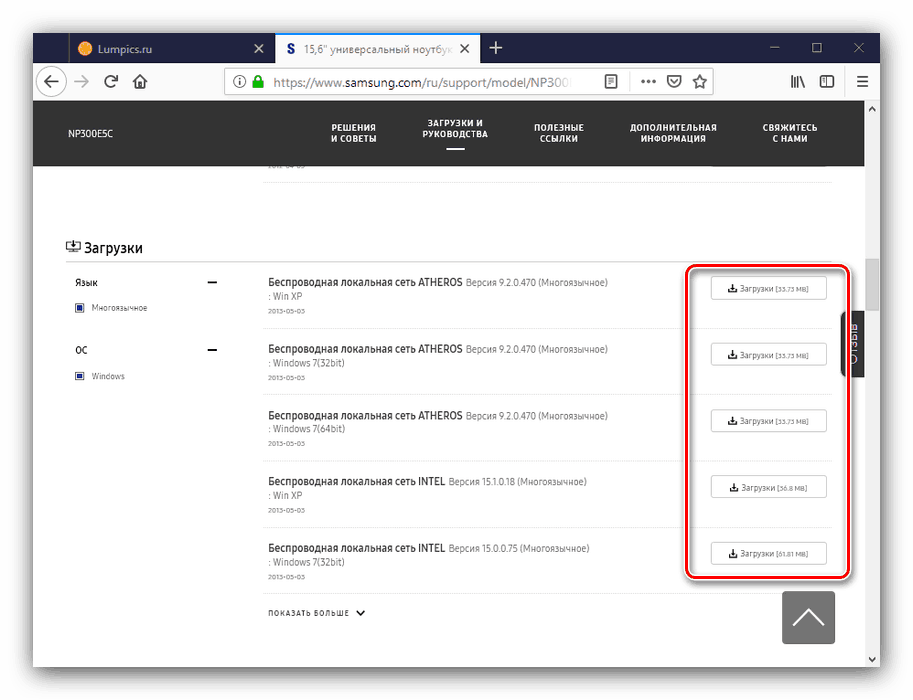Image resolution: width=913 pixels, height=700 pixels.
Task: Click the address bar URL field
Action: (x=424, y=82)
